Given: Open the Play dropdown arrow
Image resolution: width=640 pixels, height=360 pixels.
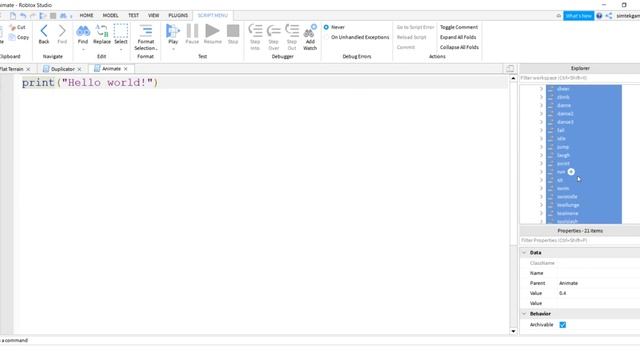Looking at the screenshot, I should pyautogui.click(x=173, y=49).
